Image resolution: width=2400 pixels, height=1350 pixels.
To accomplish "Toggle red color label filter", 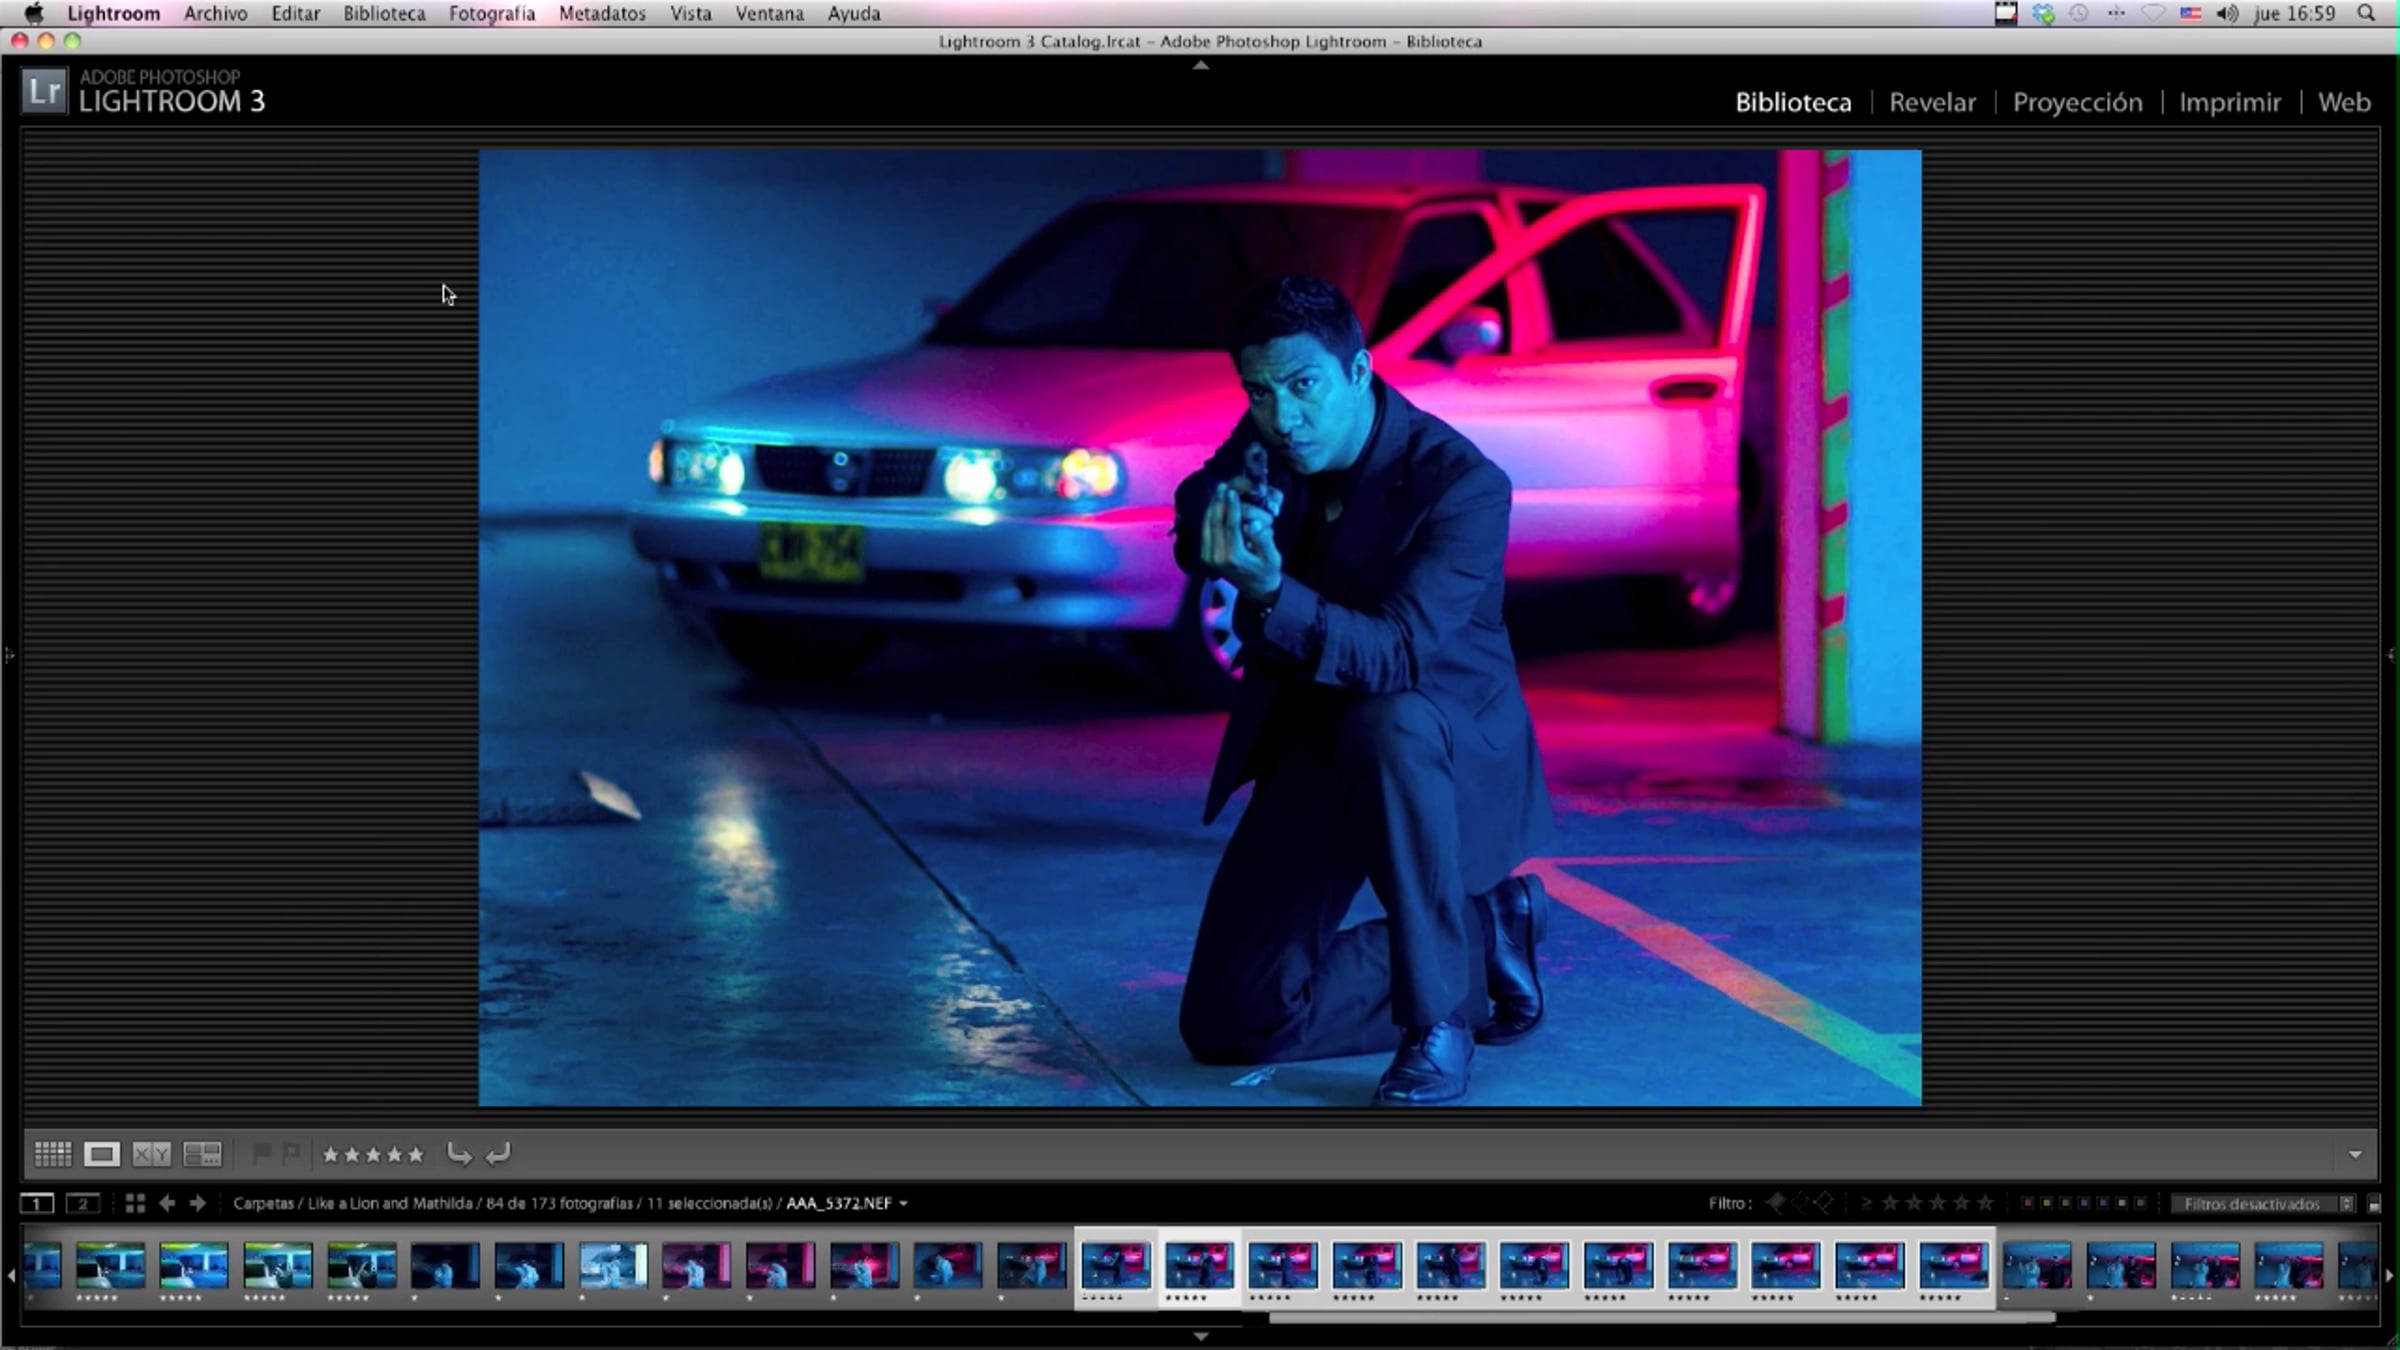I will pyautogui.click(x=2027, y=1203).
